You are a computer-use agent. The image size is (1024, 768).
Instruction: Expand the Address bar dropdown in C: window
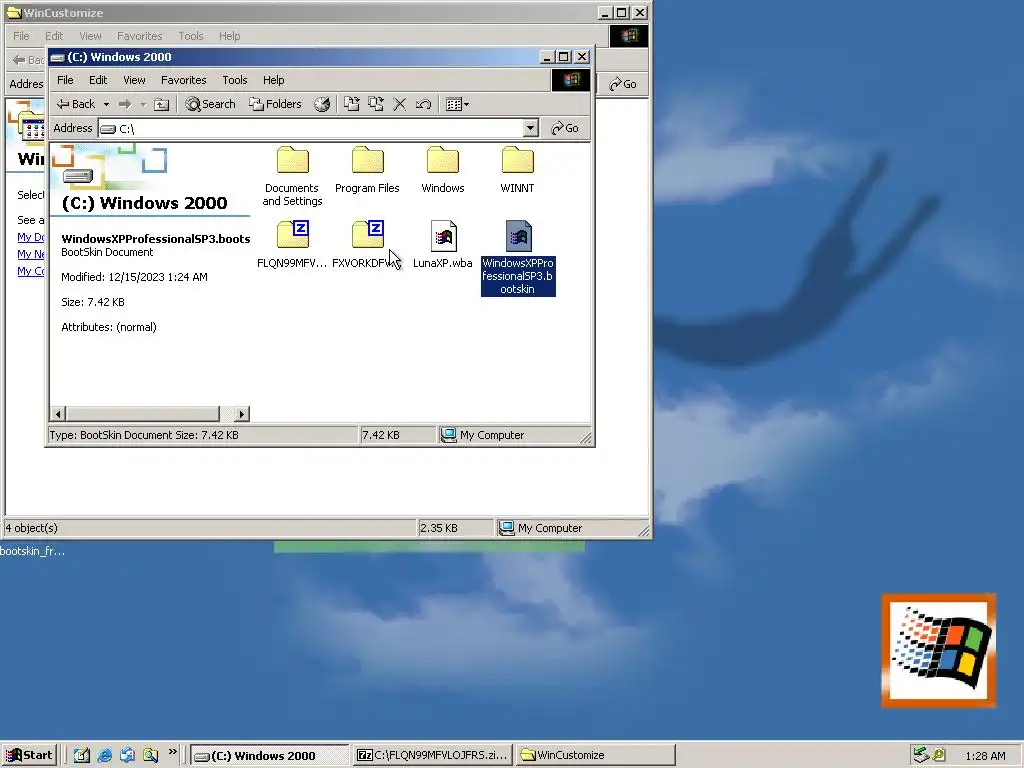(531, 128)
